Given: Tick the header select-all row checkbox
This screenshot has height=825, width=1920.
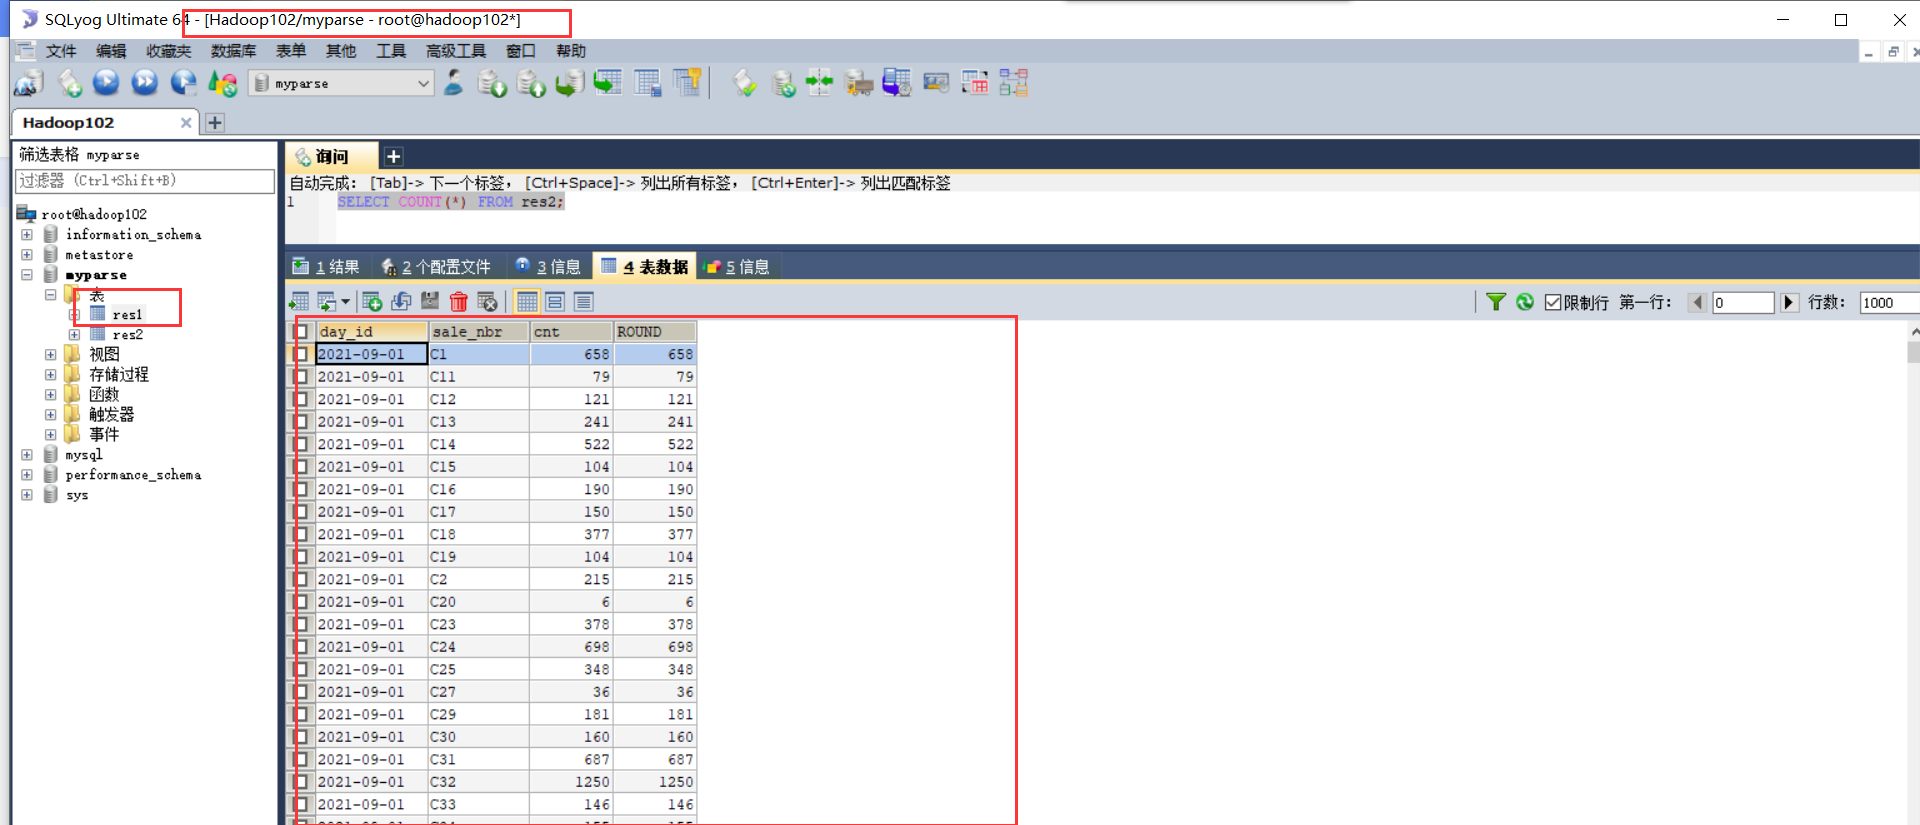Looking at the screenshot, I should 301,332.
